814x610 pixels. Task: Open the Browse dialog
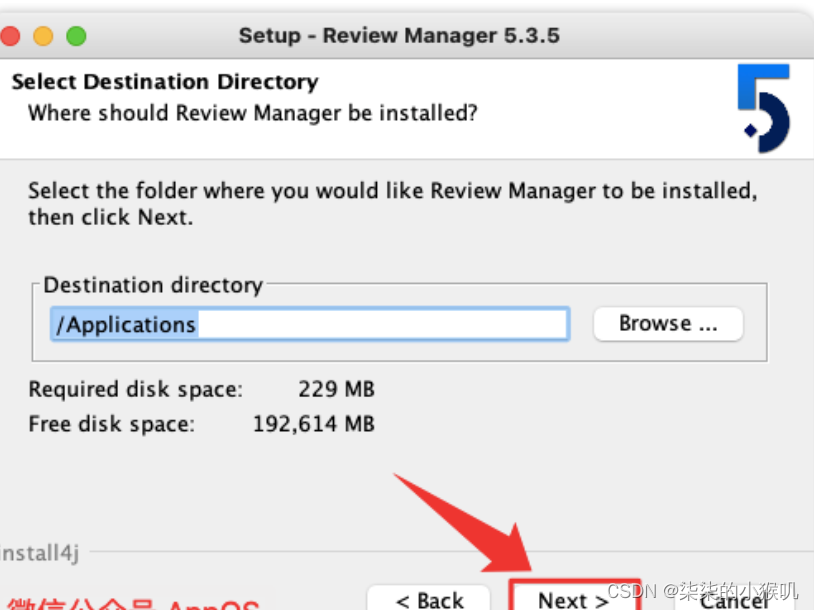coord(667,323)
